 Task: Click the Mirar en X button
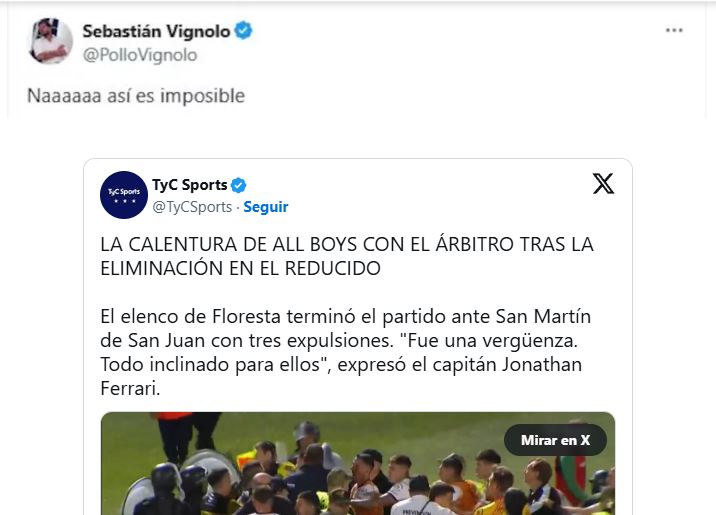[555, 440]
